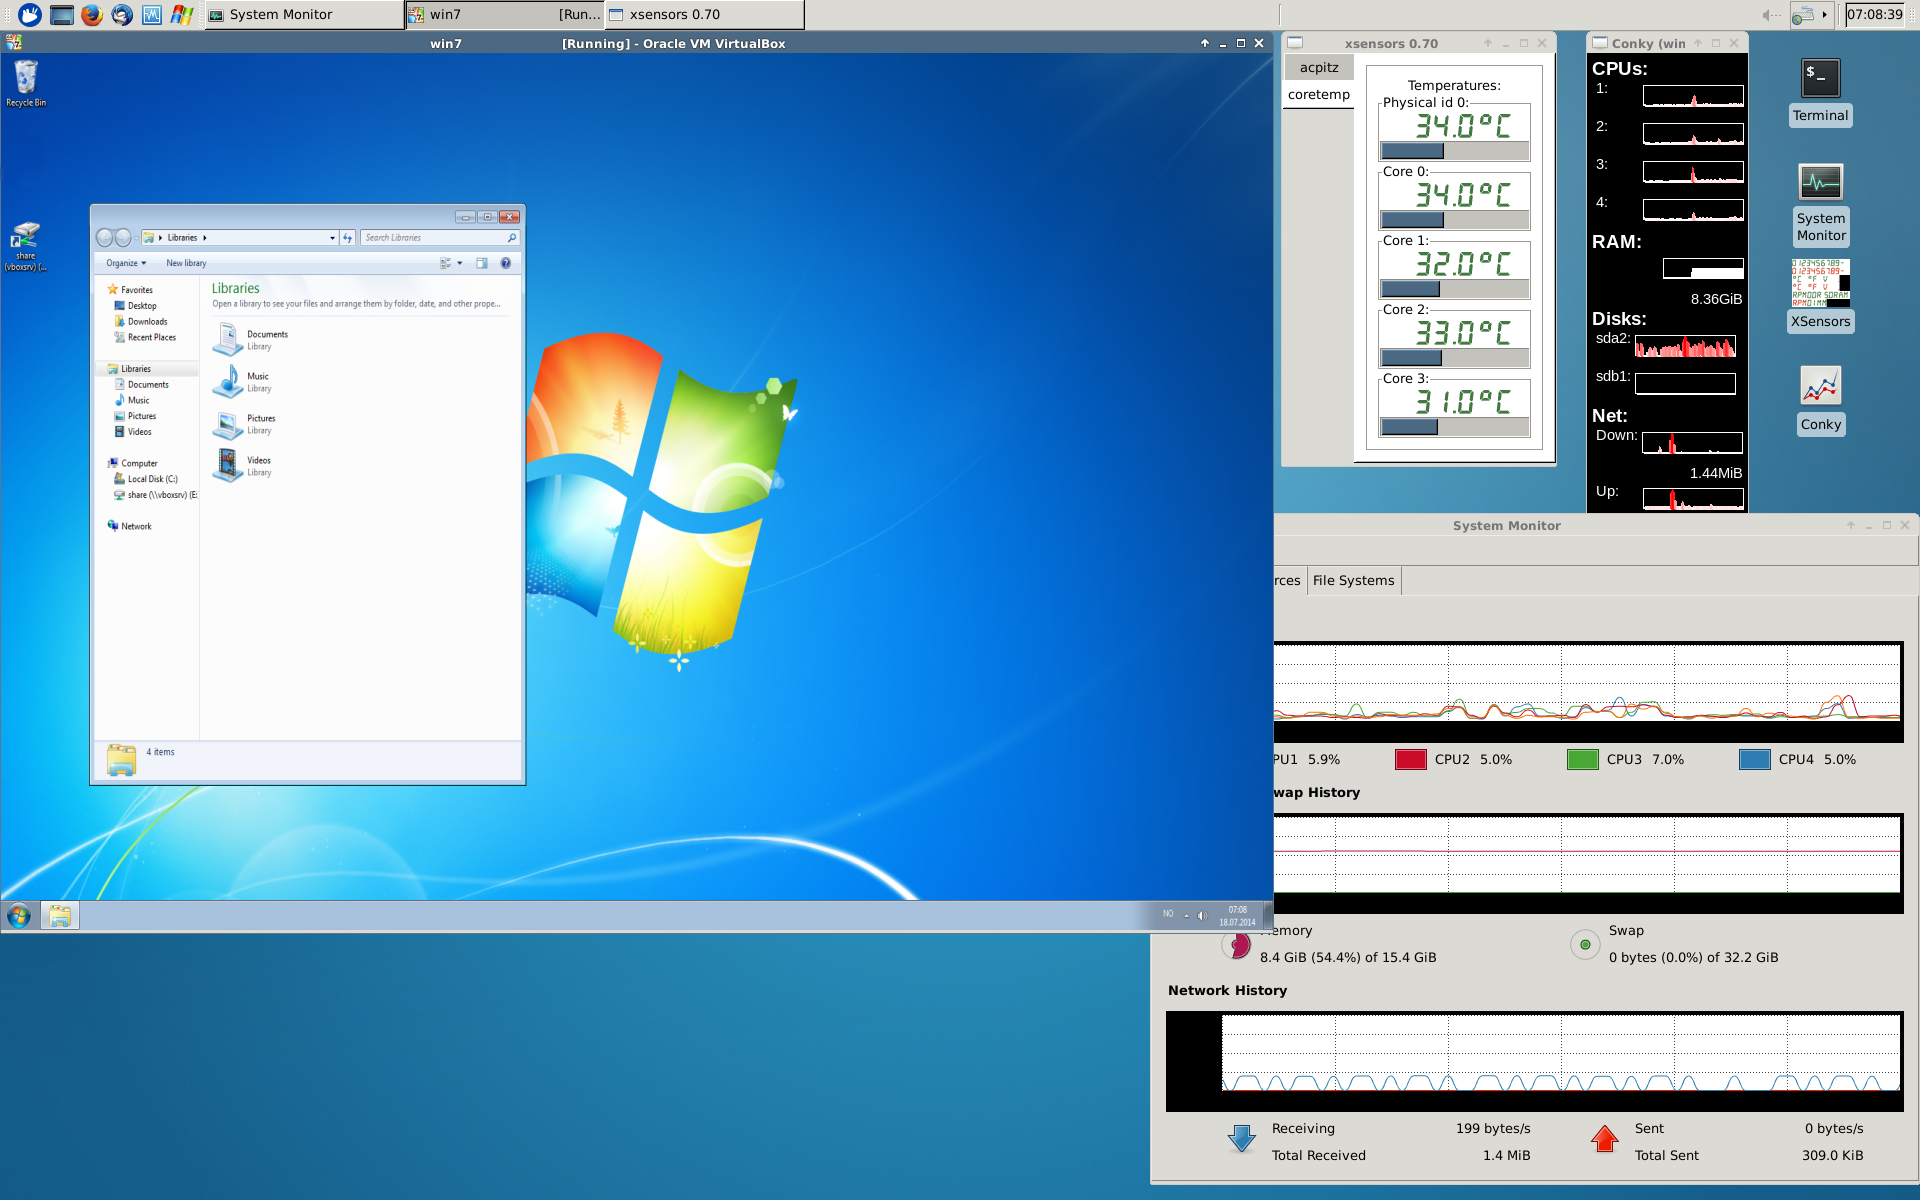The height and width of the screenshot is (1200, 1920).
Task: Select the acpitz tab in xsensors
Action: tap(1319, 67)
